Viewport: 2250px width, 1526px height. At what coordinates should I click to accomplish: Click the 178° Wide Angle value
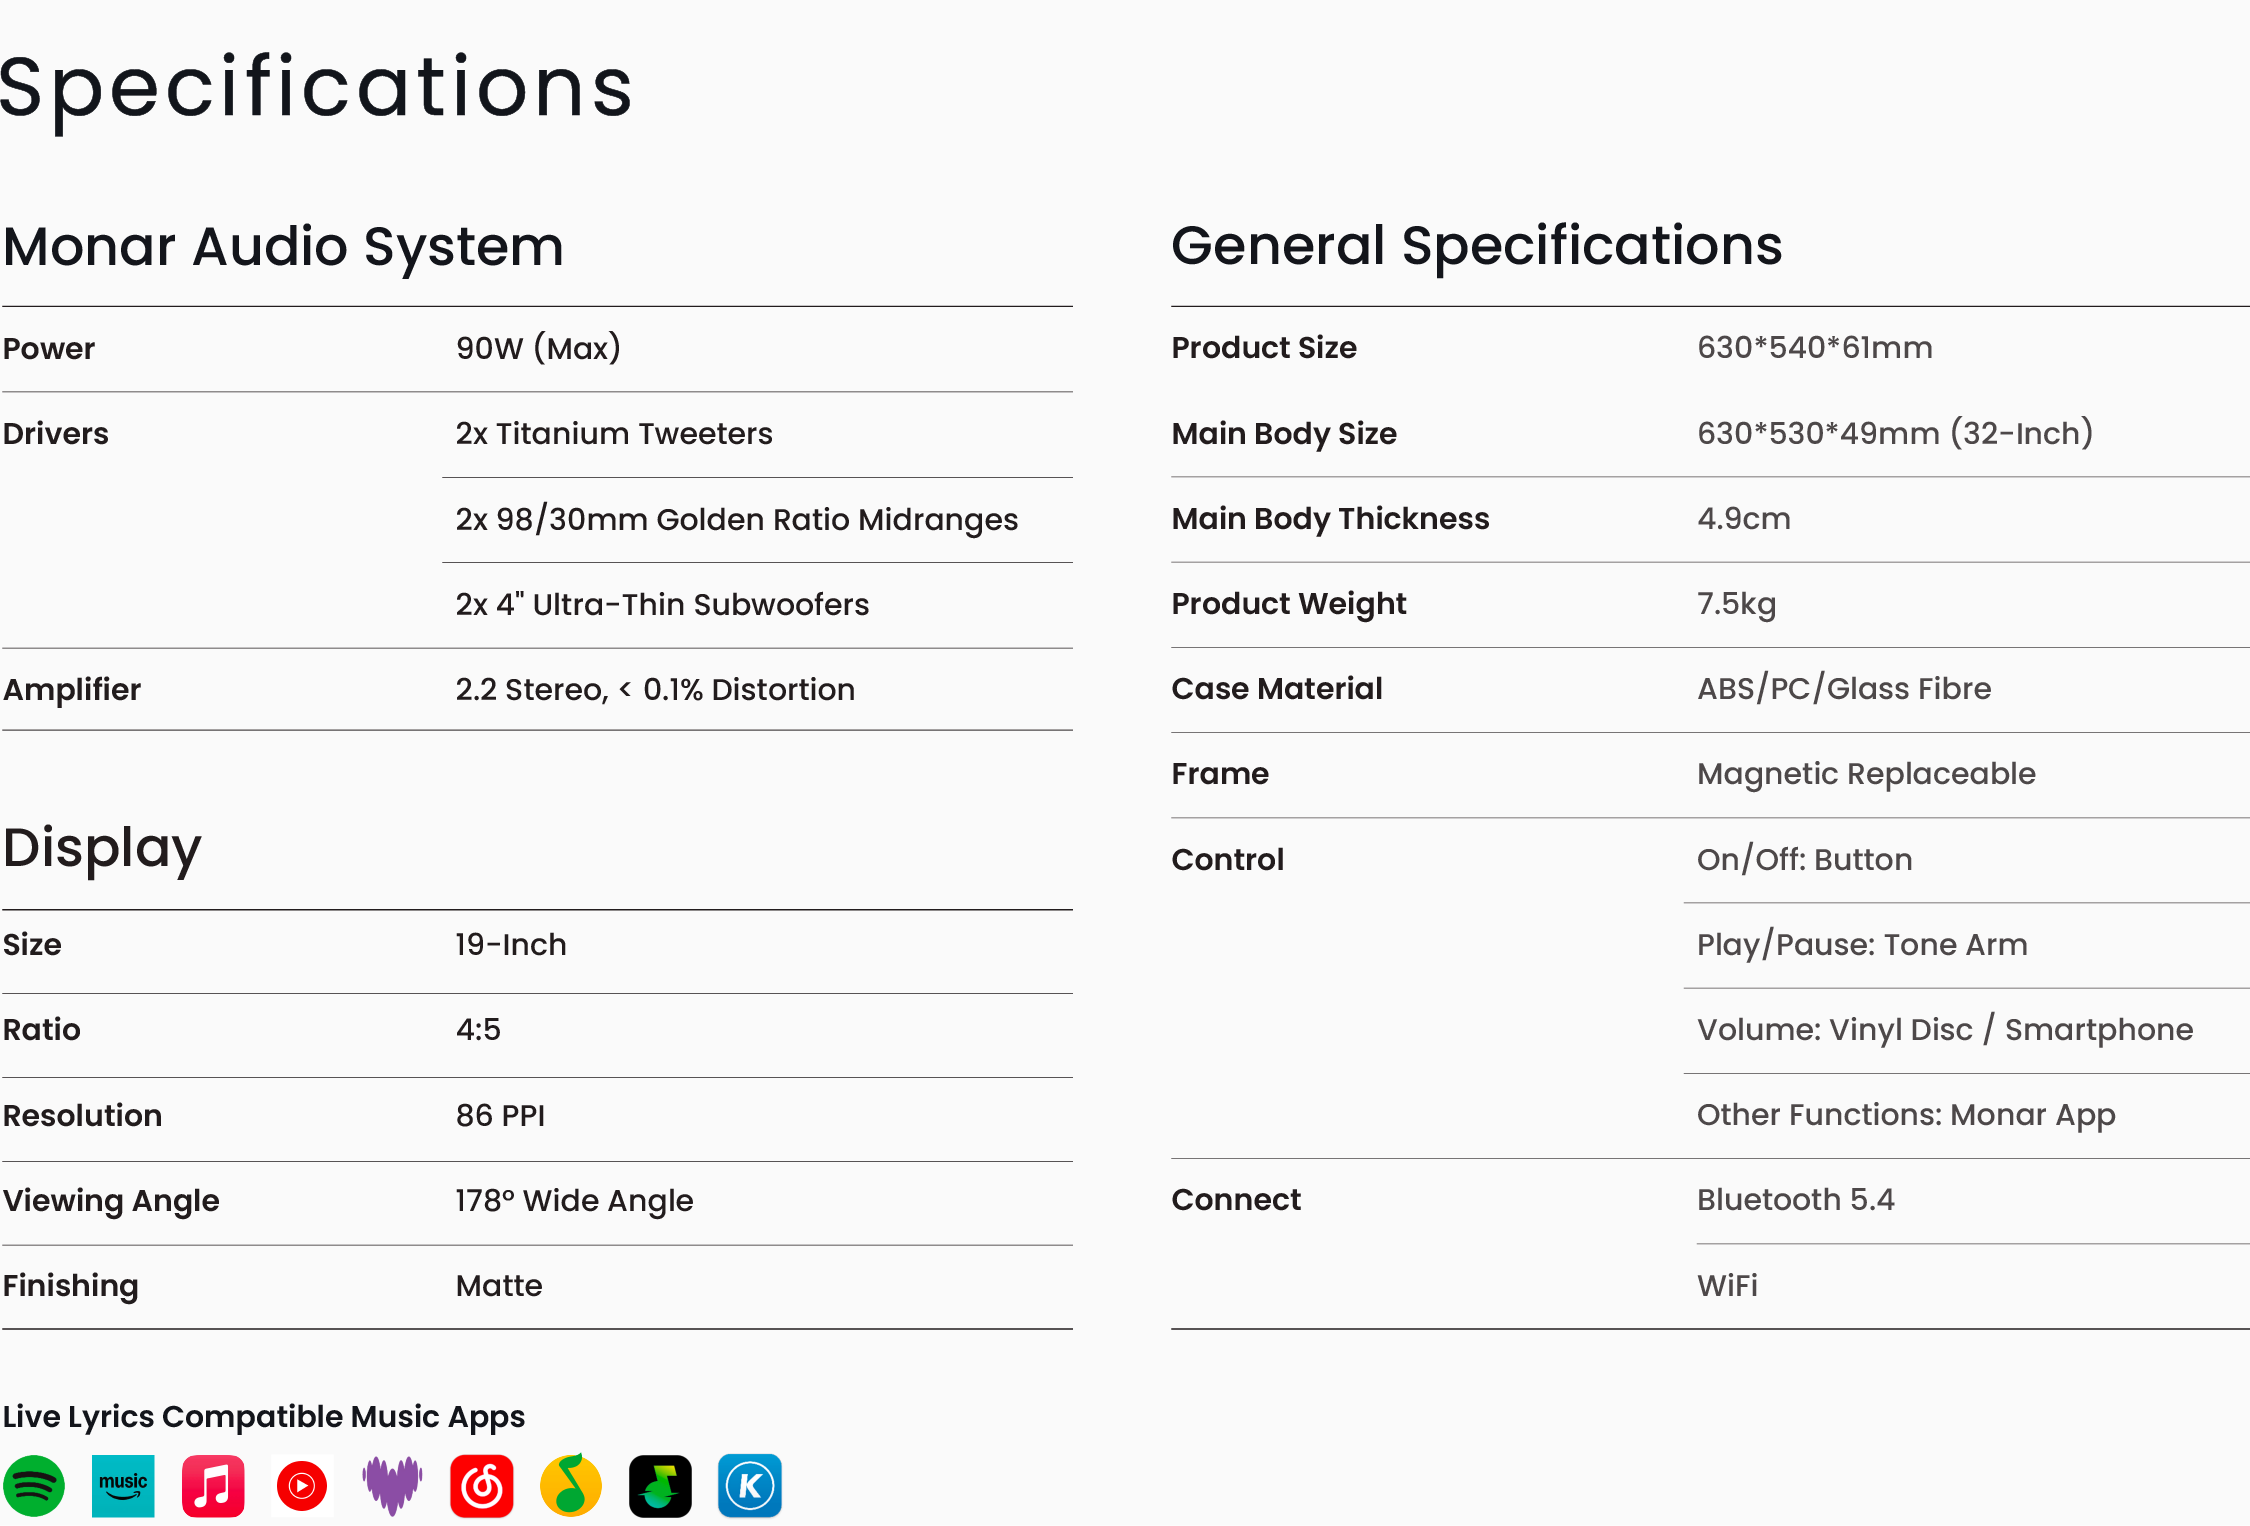click(574, 1201)
